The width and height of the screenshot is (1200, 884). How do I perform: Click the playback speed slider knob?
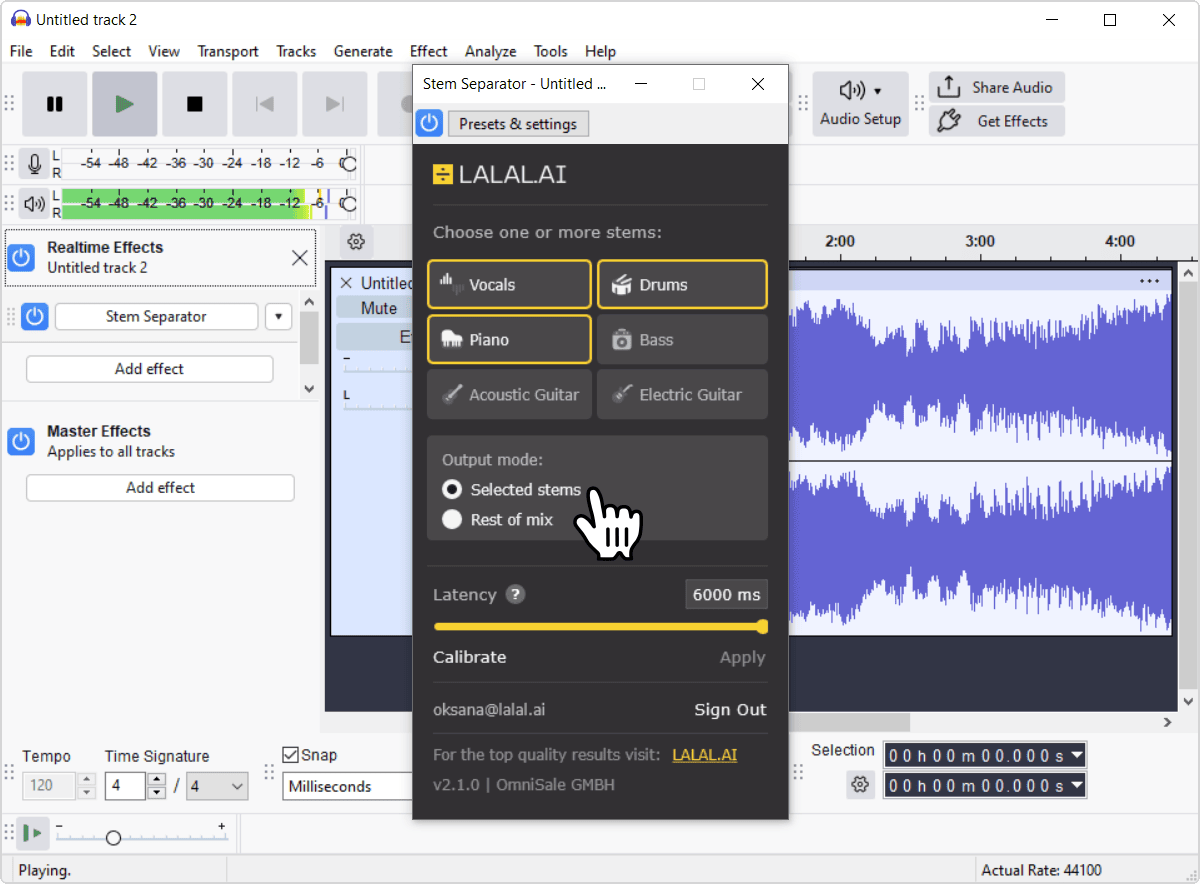(113, 838)
